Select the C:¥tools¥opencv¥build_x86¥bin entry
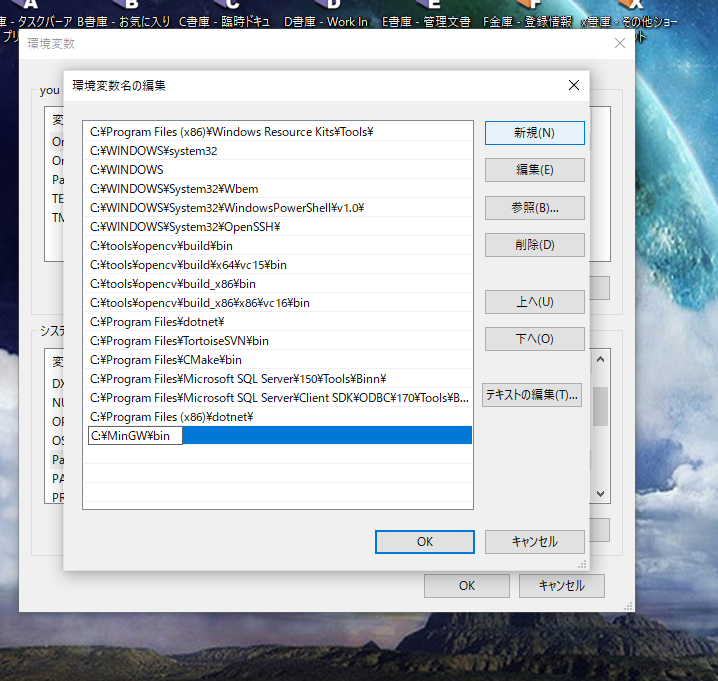This screenshot has width=718, height=681. pos(277,284)
